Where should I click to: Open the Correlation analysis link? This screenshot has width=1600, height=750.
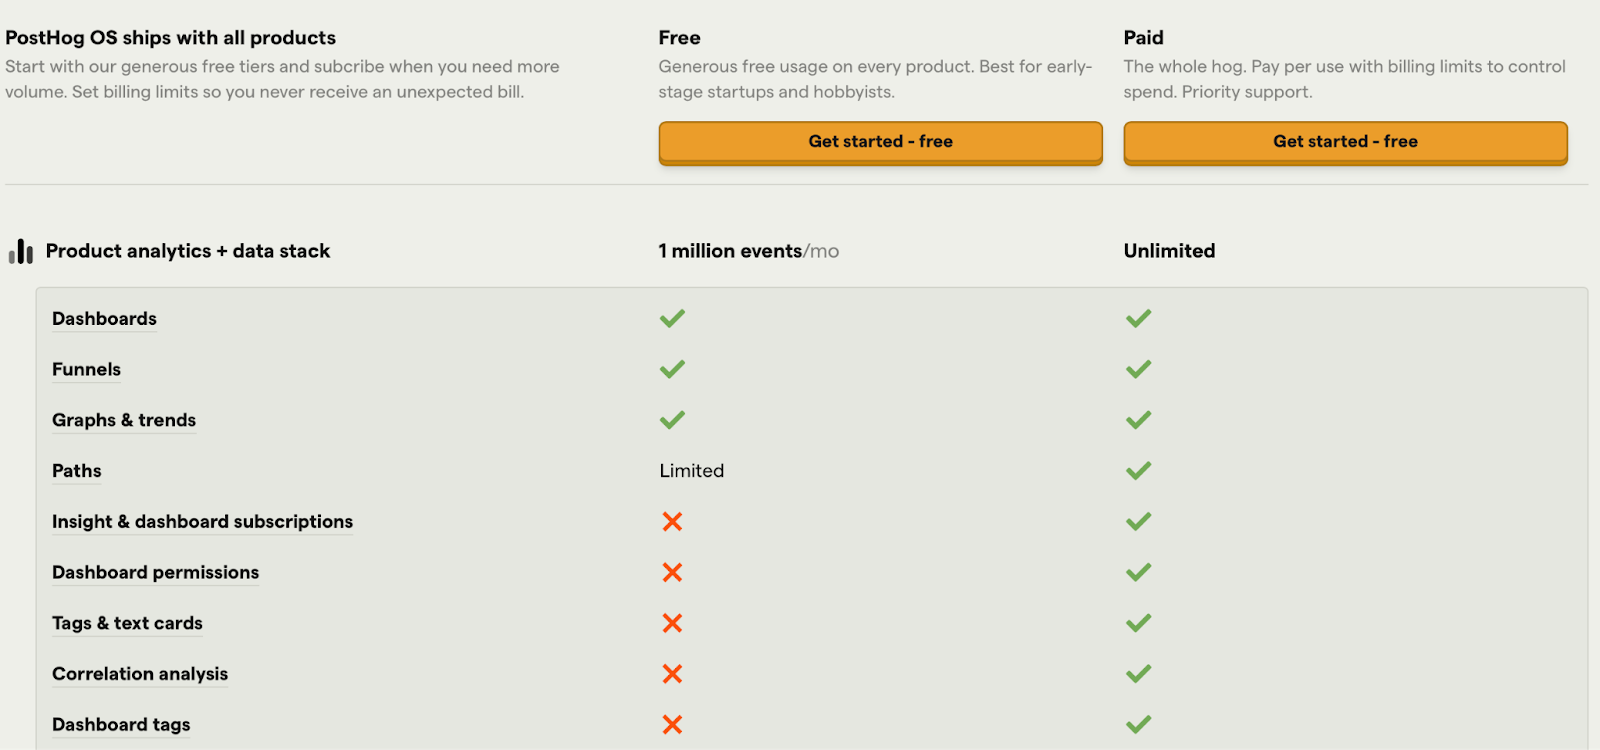point(140,674)
